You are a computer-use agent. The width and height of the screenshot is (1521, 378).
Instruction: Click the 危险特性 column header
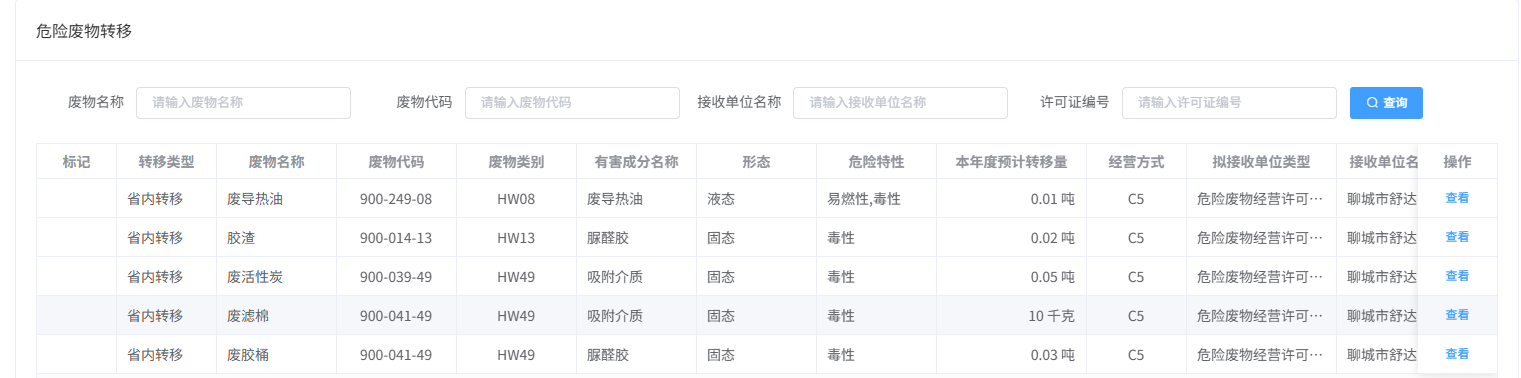click(x=876, y=162)
